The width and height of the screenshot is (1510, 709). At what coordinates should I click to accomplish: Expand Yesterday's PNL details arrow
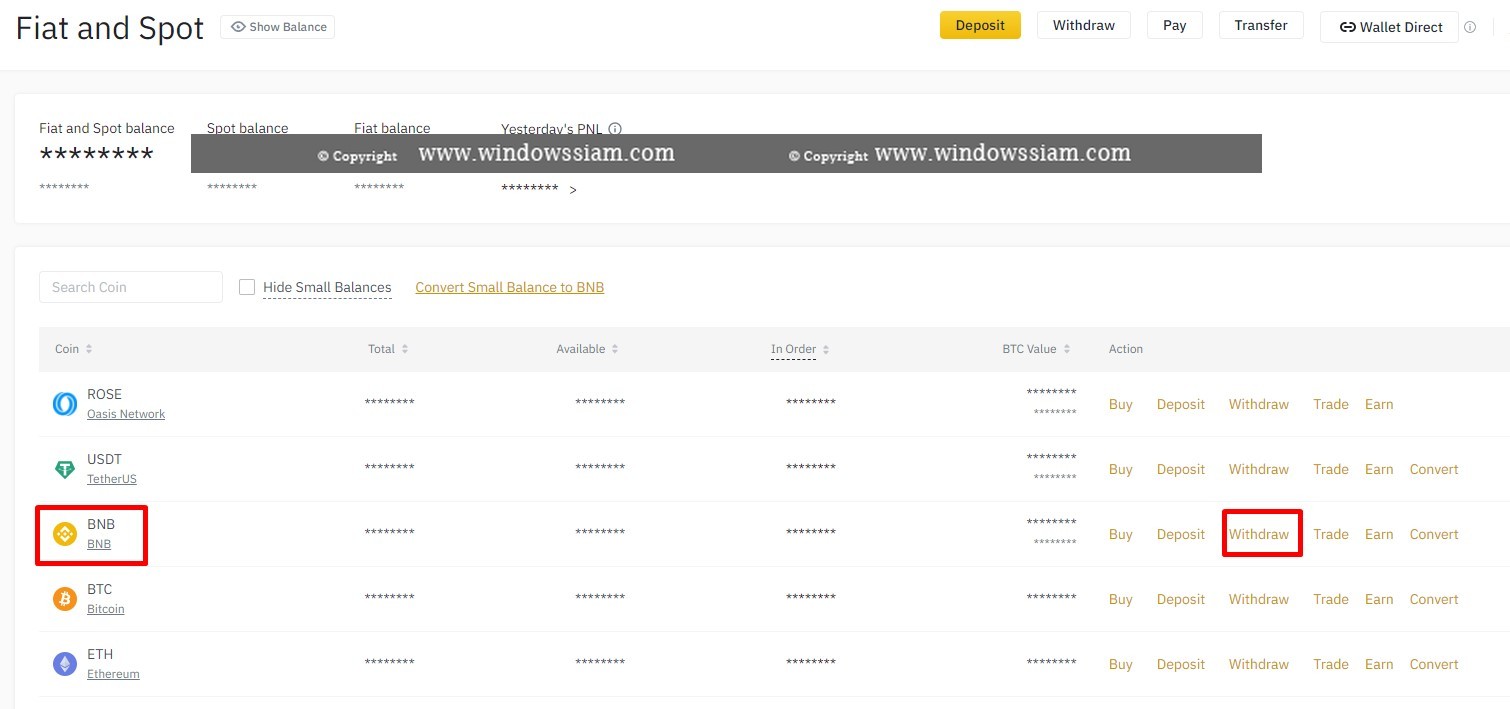click(x=573, y=190)
